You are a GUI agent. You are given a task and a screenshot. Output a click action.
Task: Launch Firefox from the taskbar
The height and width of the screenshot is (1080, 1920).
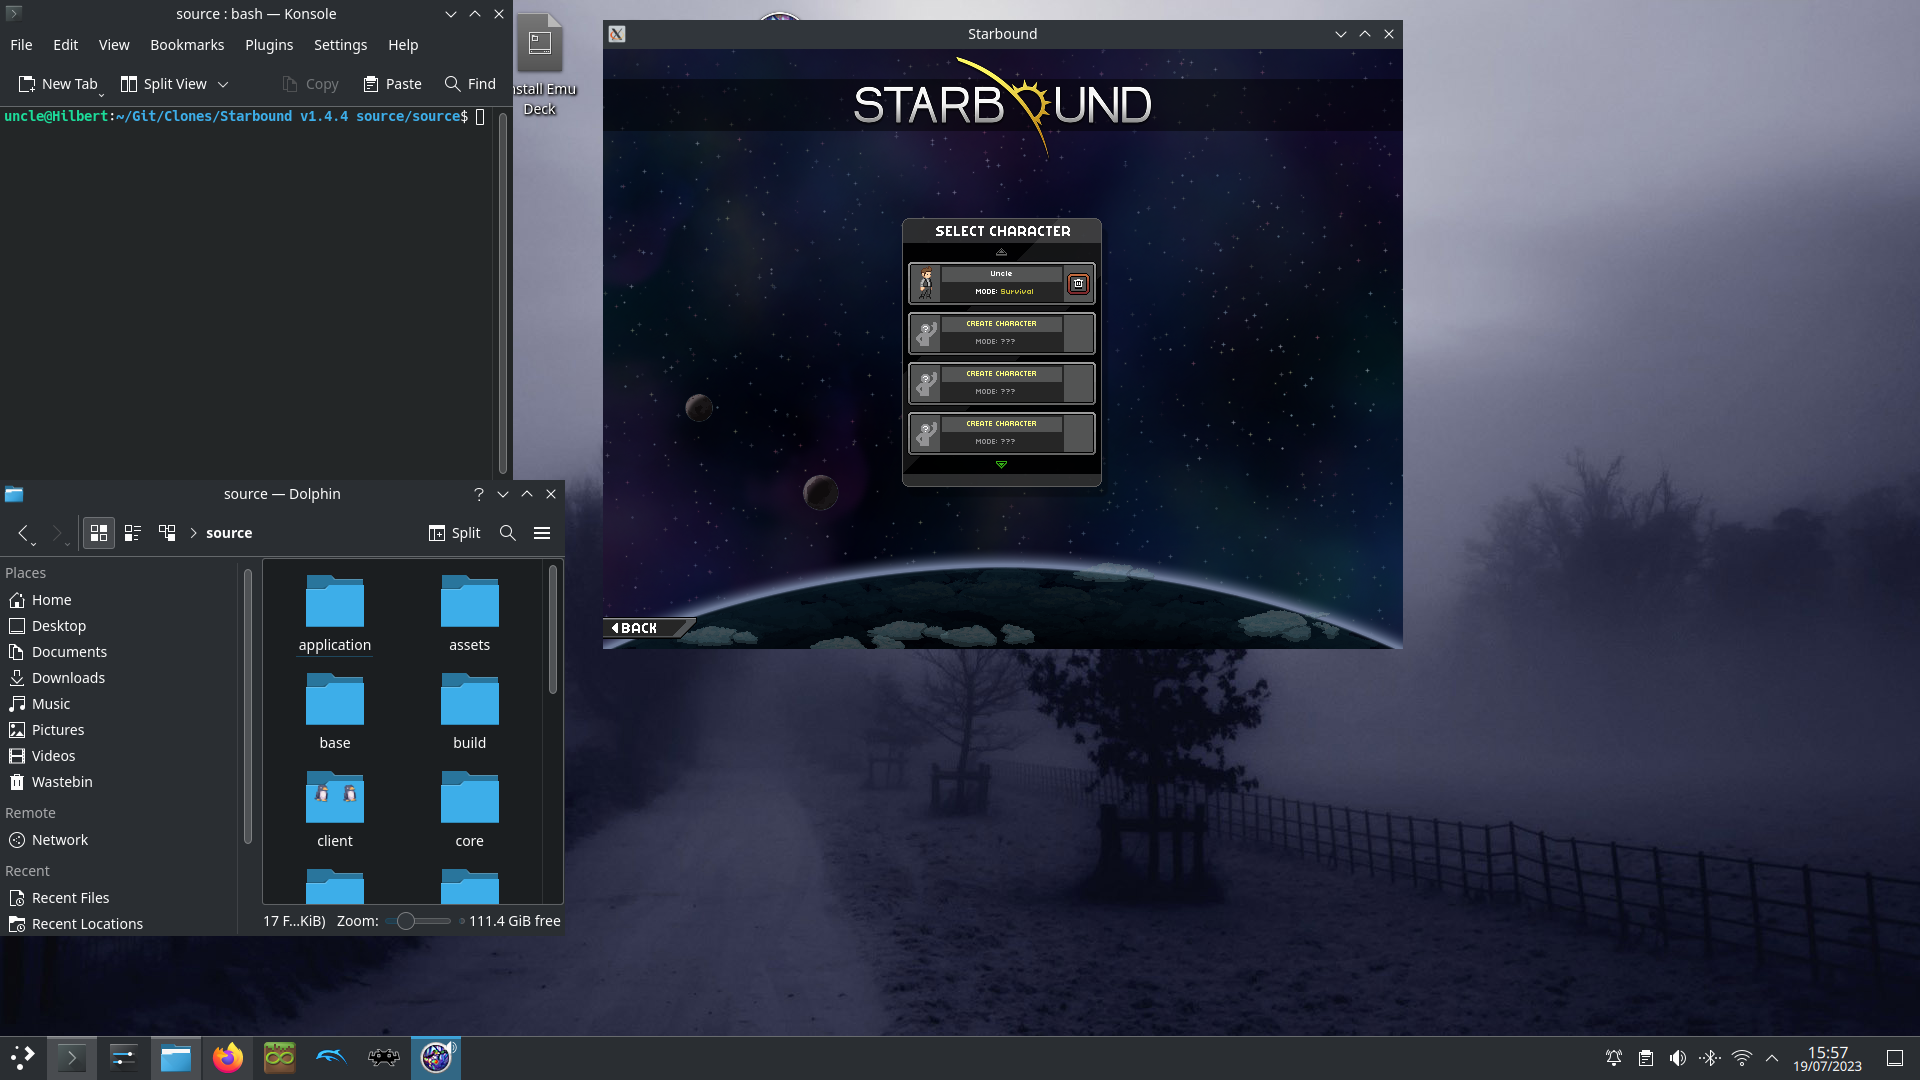pyautogui.click(x=227, y=1057)
